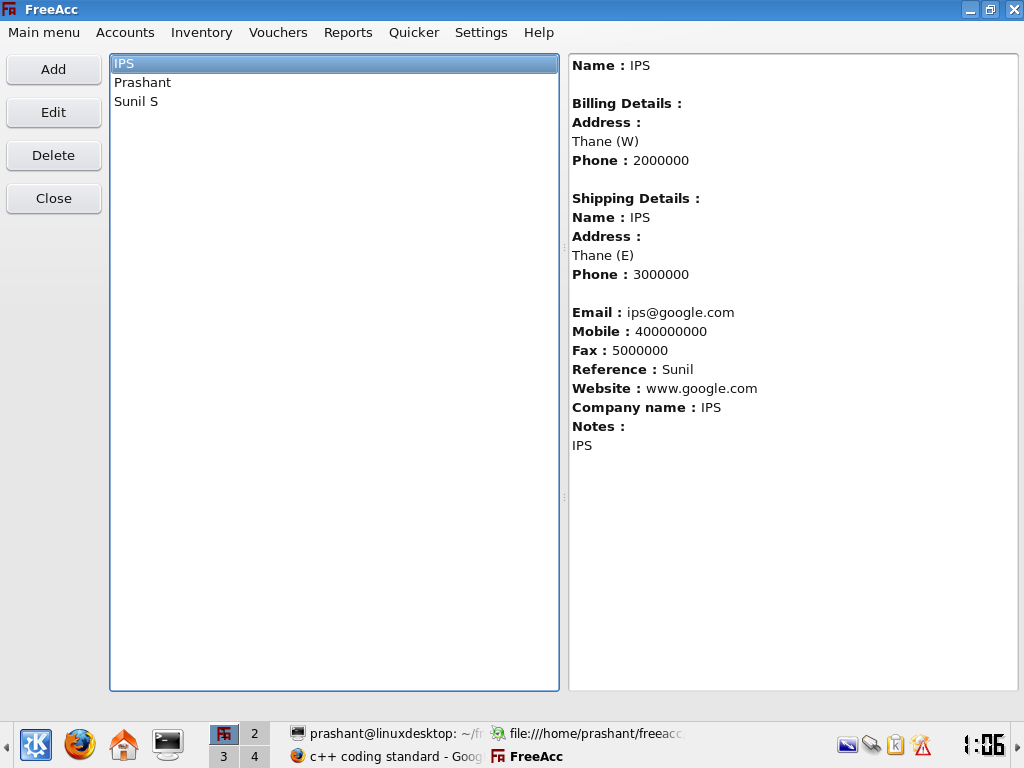Switch to virtual desktop 4
1024x768 pixels.
click(255, 757)
